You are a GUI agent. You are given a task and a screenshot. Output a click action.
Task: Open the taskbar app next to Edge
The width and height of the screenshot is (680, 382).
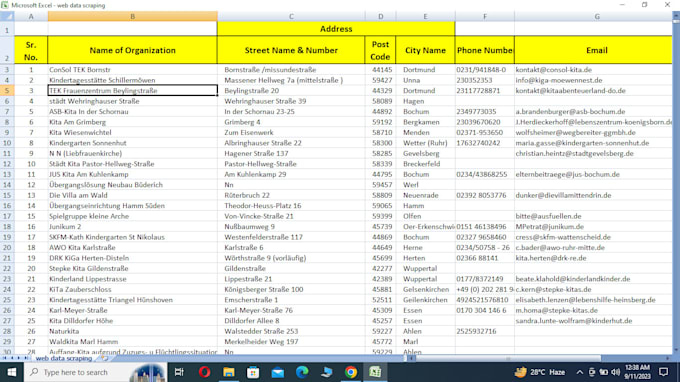pos(327,372)
